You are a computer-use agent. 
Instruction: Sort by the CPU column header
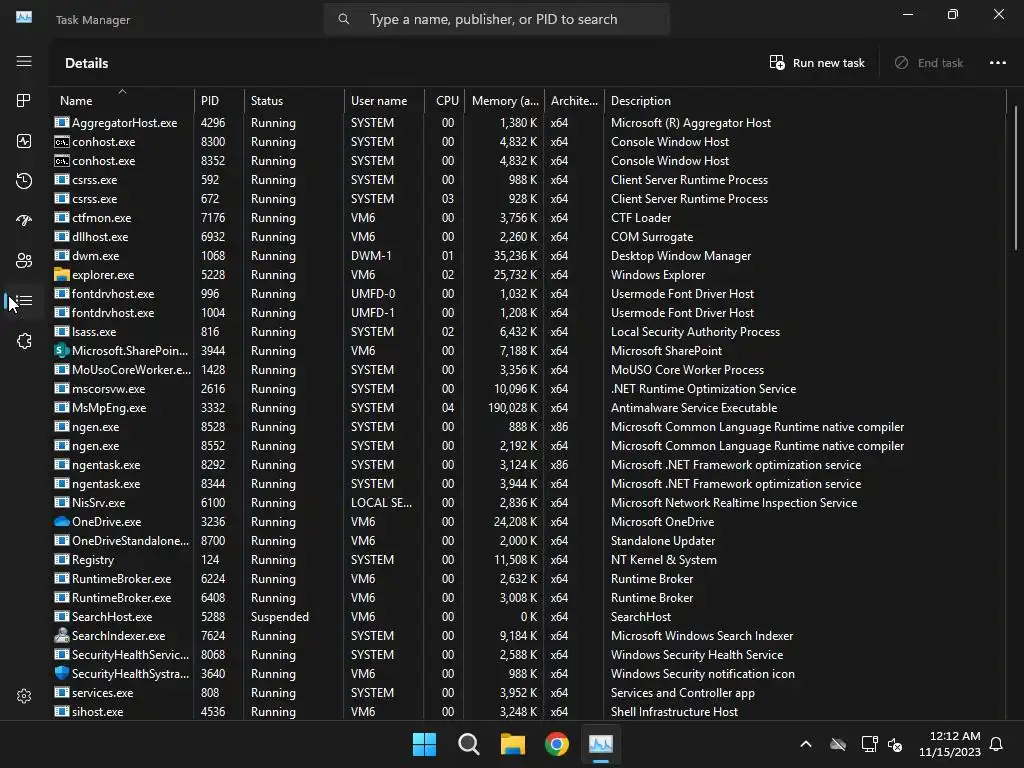[x=445, y=101]
